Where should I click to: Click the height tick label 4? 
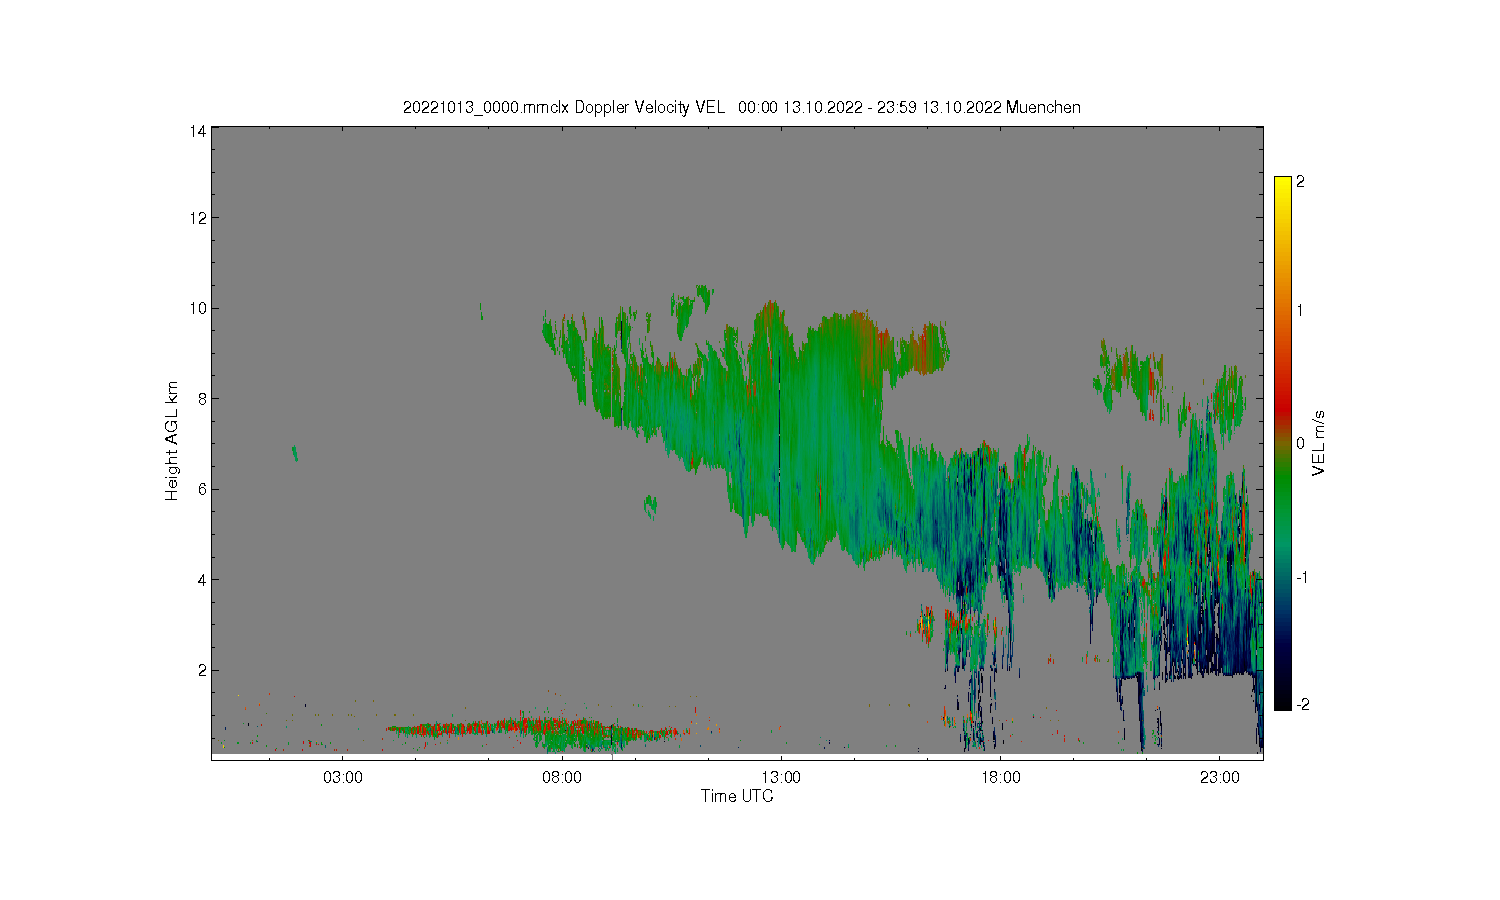pyautogui.click(x=202, y=580)
